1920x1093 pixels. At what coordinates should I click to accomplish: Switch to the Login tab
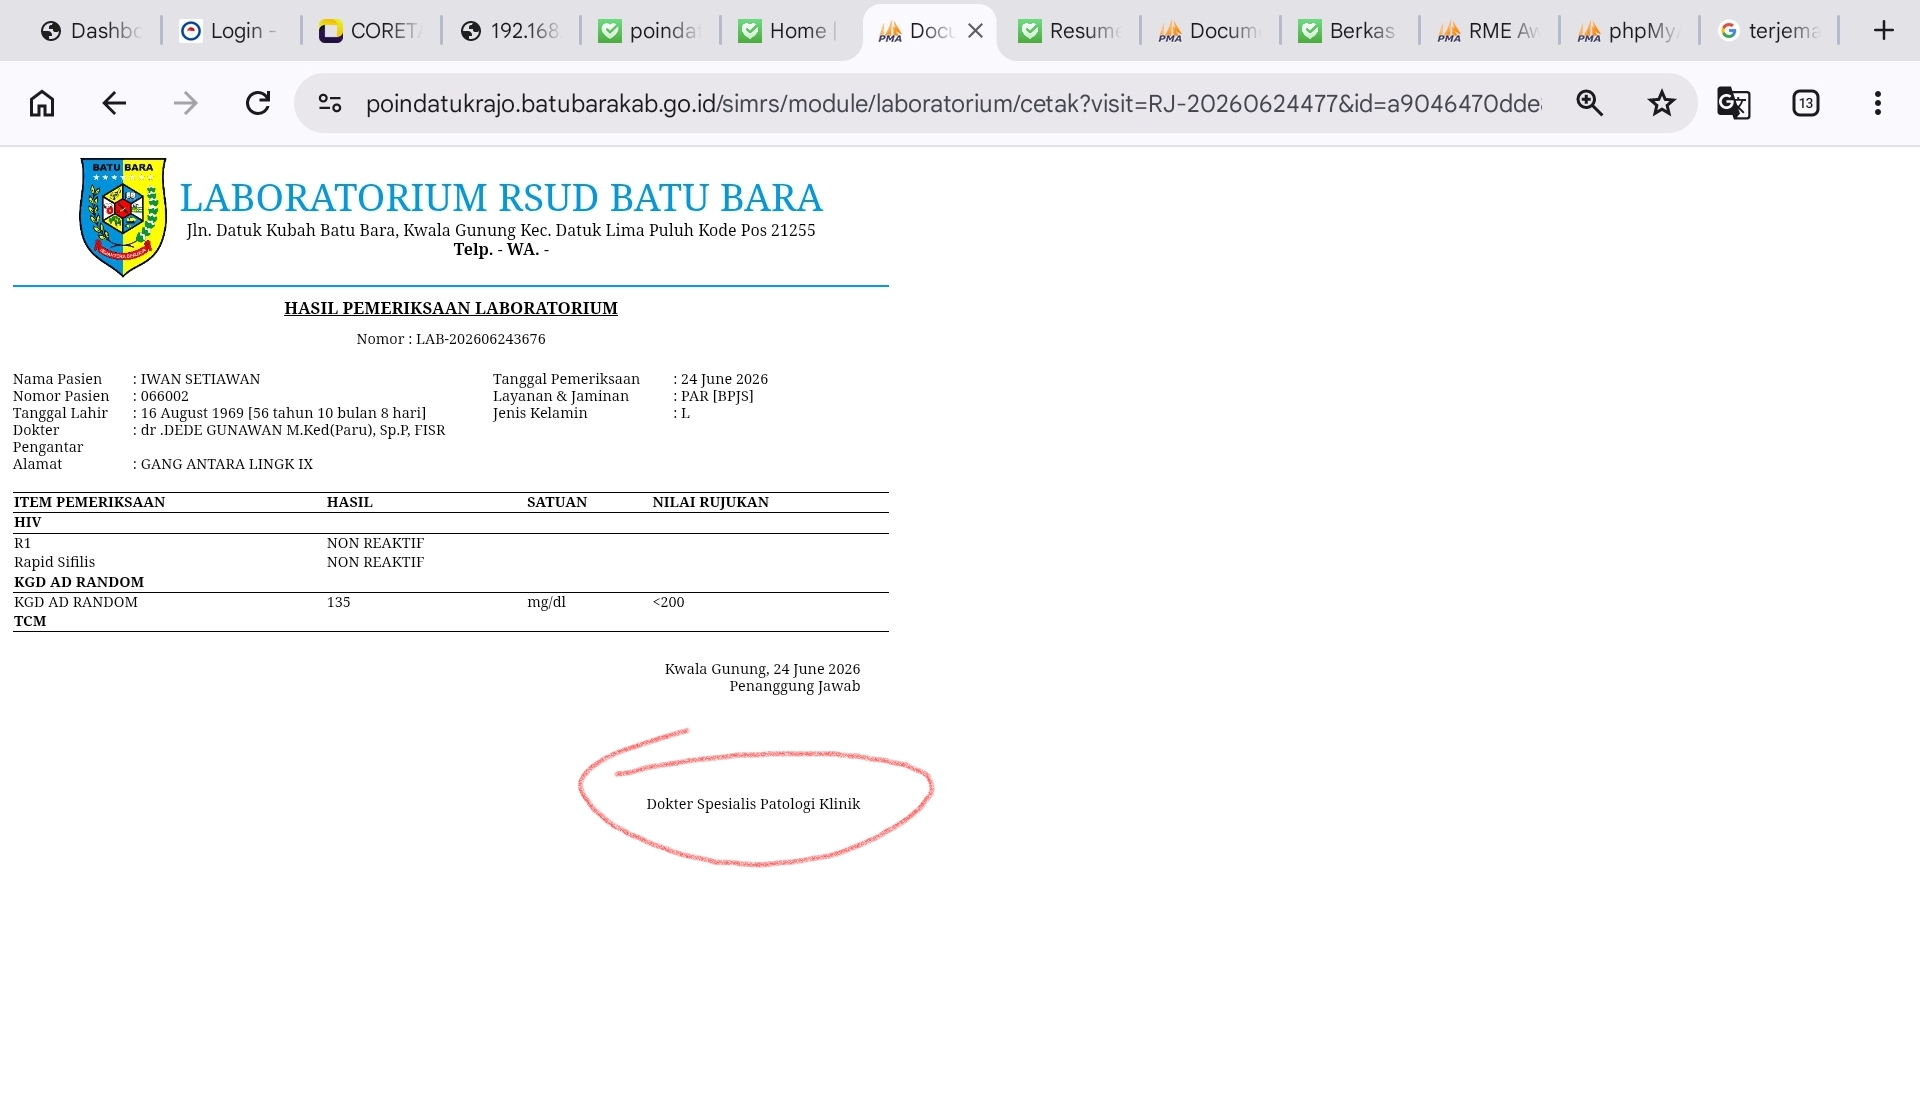(x=228, y=31)
